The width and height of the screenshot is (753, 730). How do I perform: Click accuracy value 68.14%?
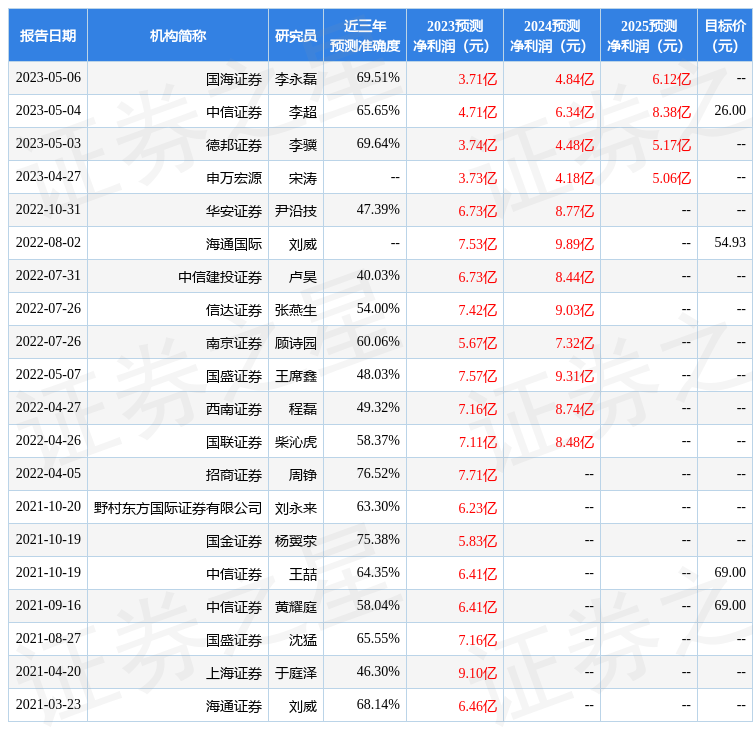click(x=378, y=705)
